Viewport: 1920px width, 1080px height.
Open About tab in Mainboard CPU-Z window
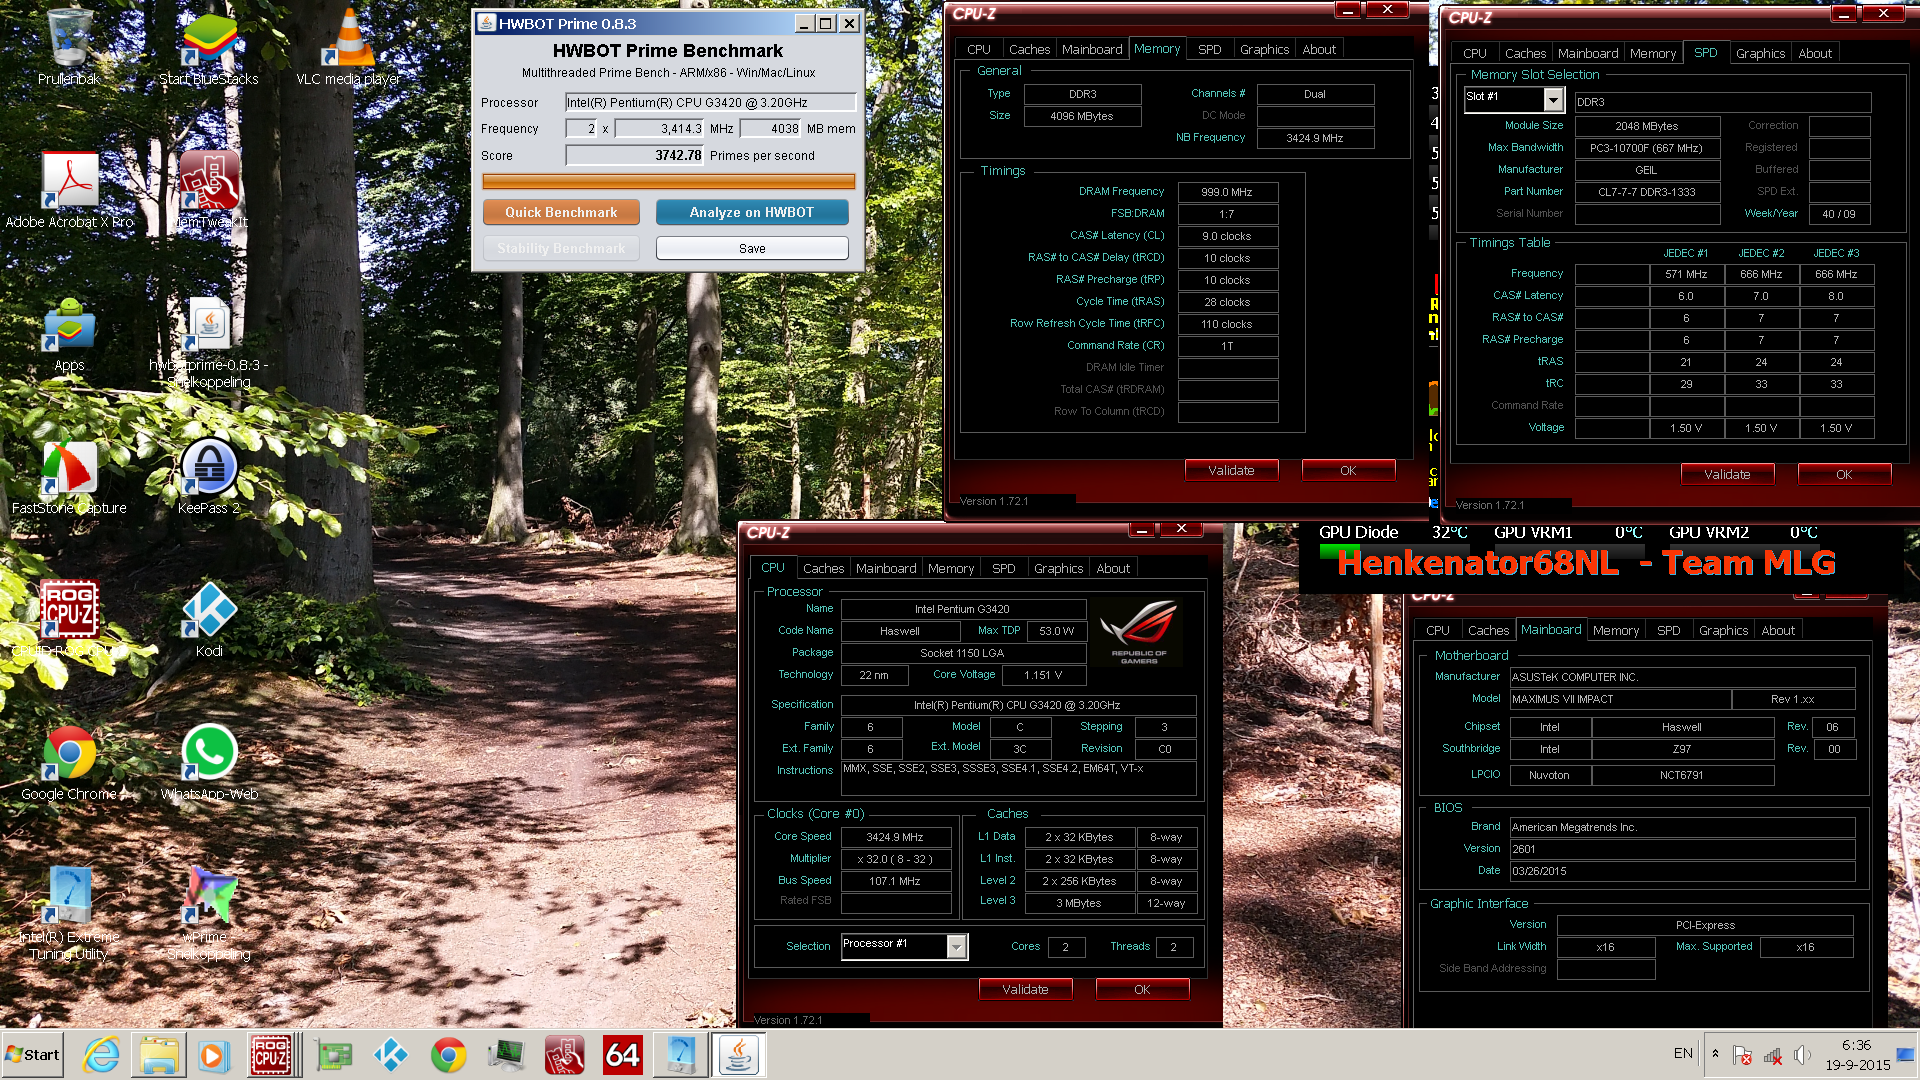tap(1778, 630)
